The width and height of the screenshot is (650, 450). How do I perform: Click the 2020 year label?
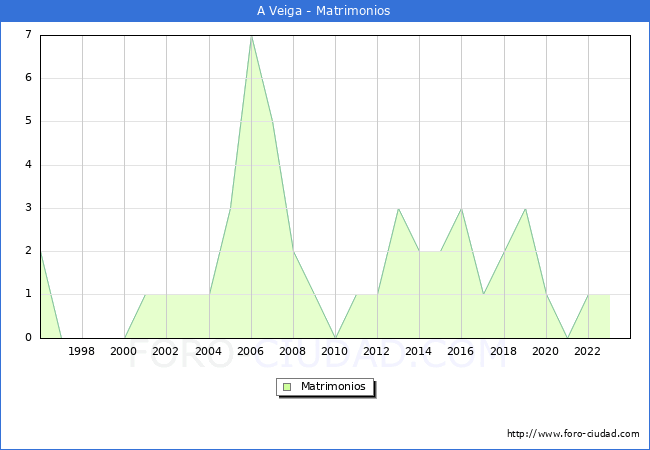click(x=546, y=351)
